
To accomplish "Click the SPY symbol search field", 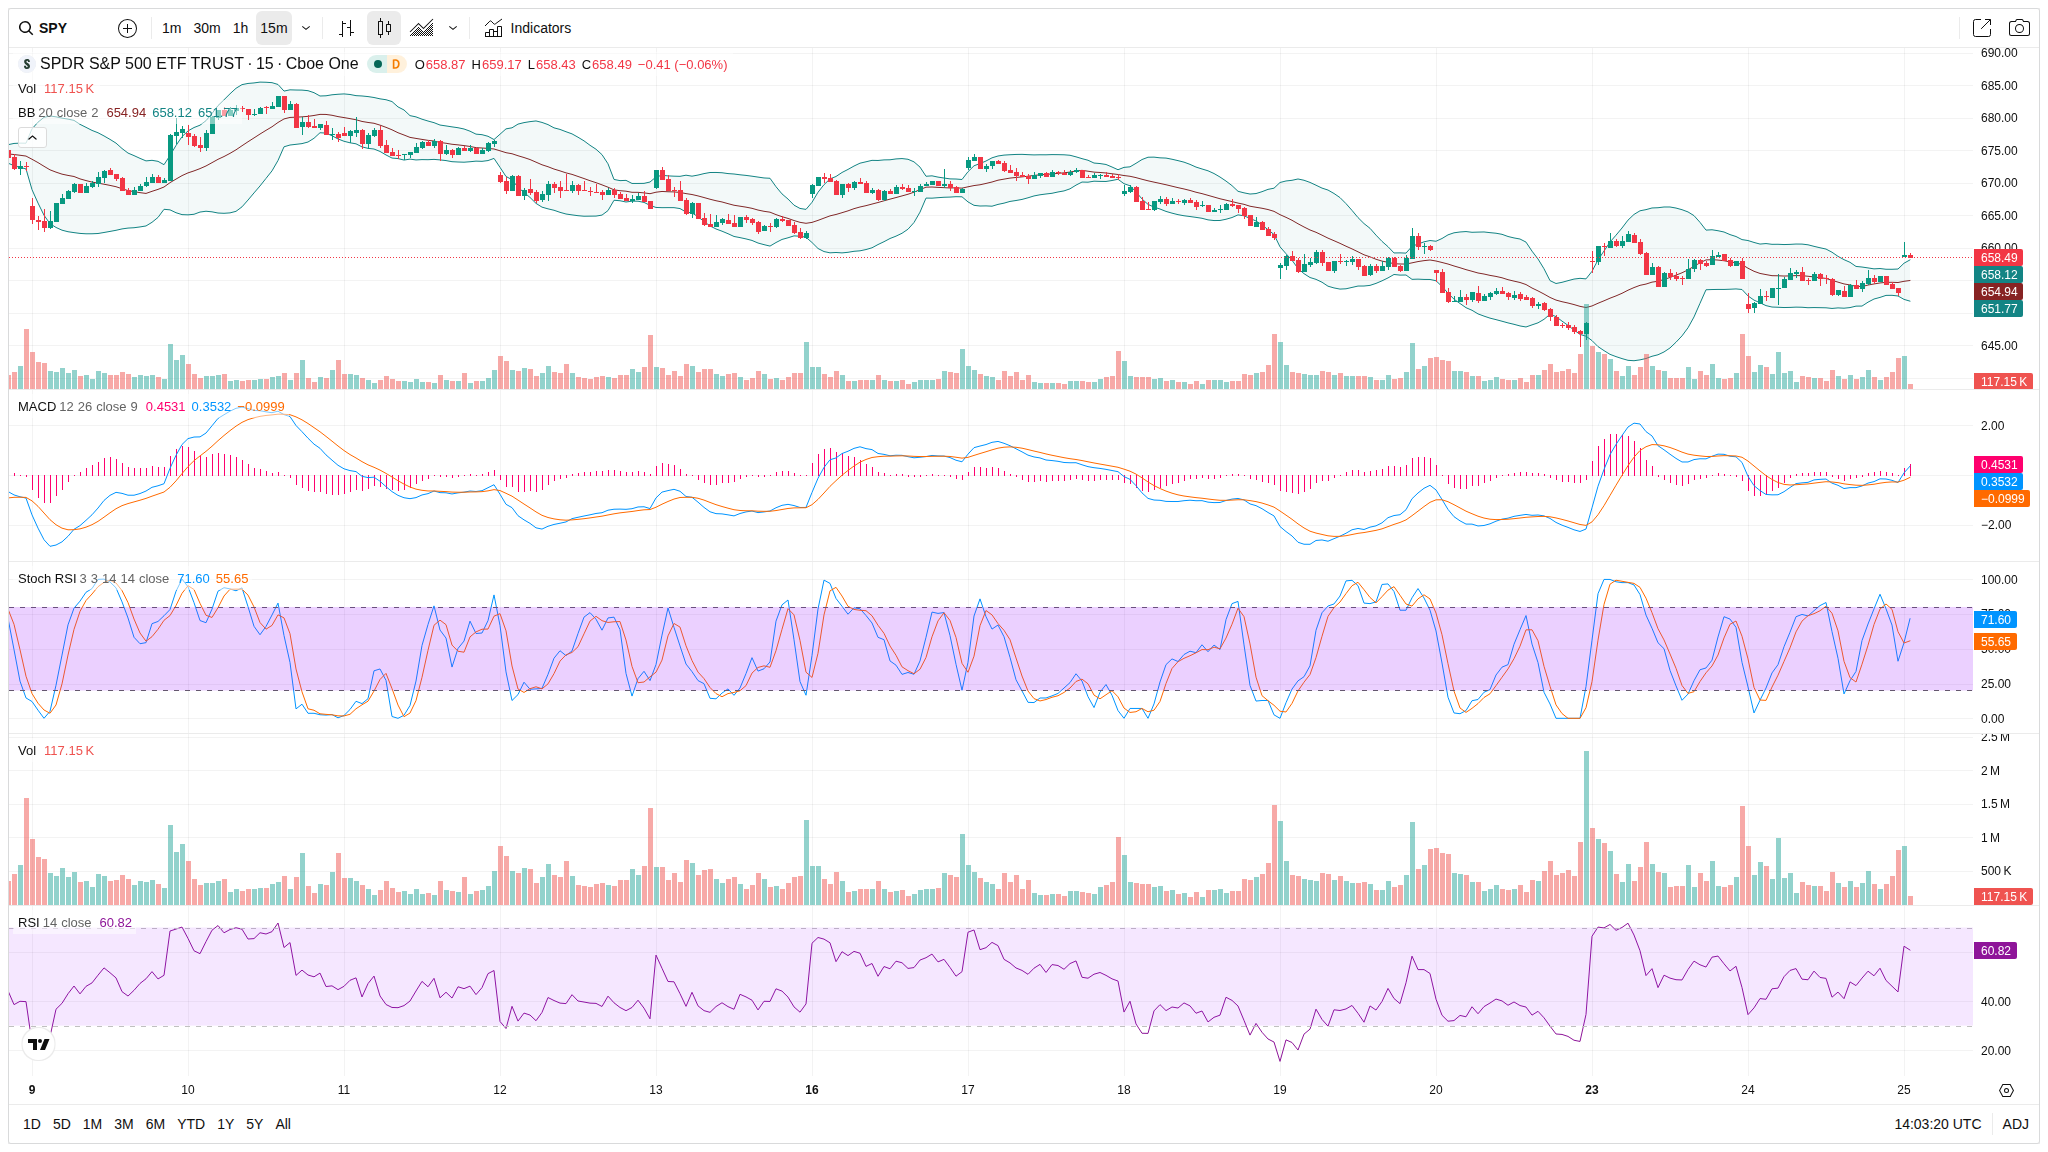I will 55,28.
